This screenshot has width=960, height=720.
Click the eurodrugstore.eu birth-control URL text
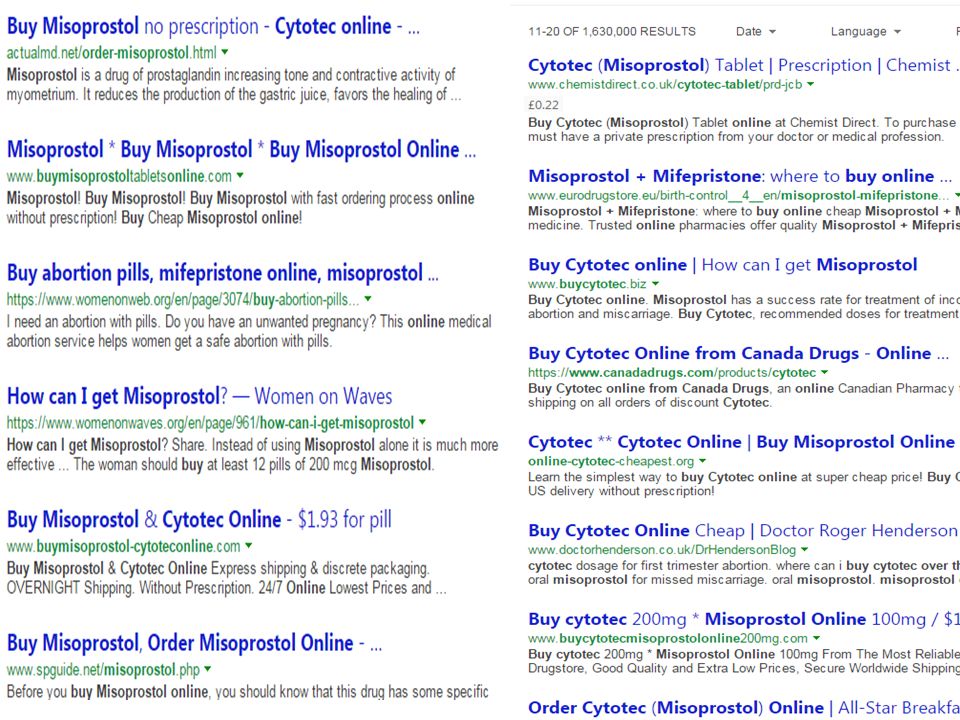click(x=738, y=195)
